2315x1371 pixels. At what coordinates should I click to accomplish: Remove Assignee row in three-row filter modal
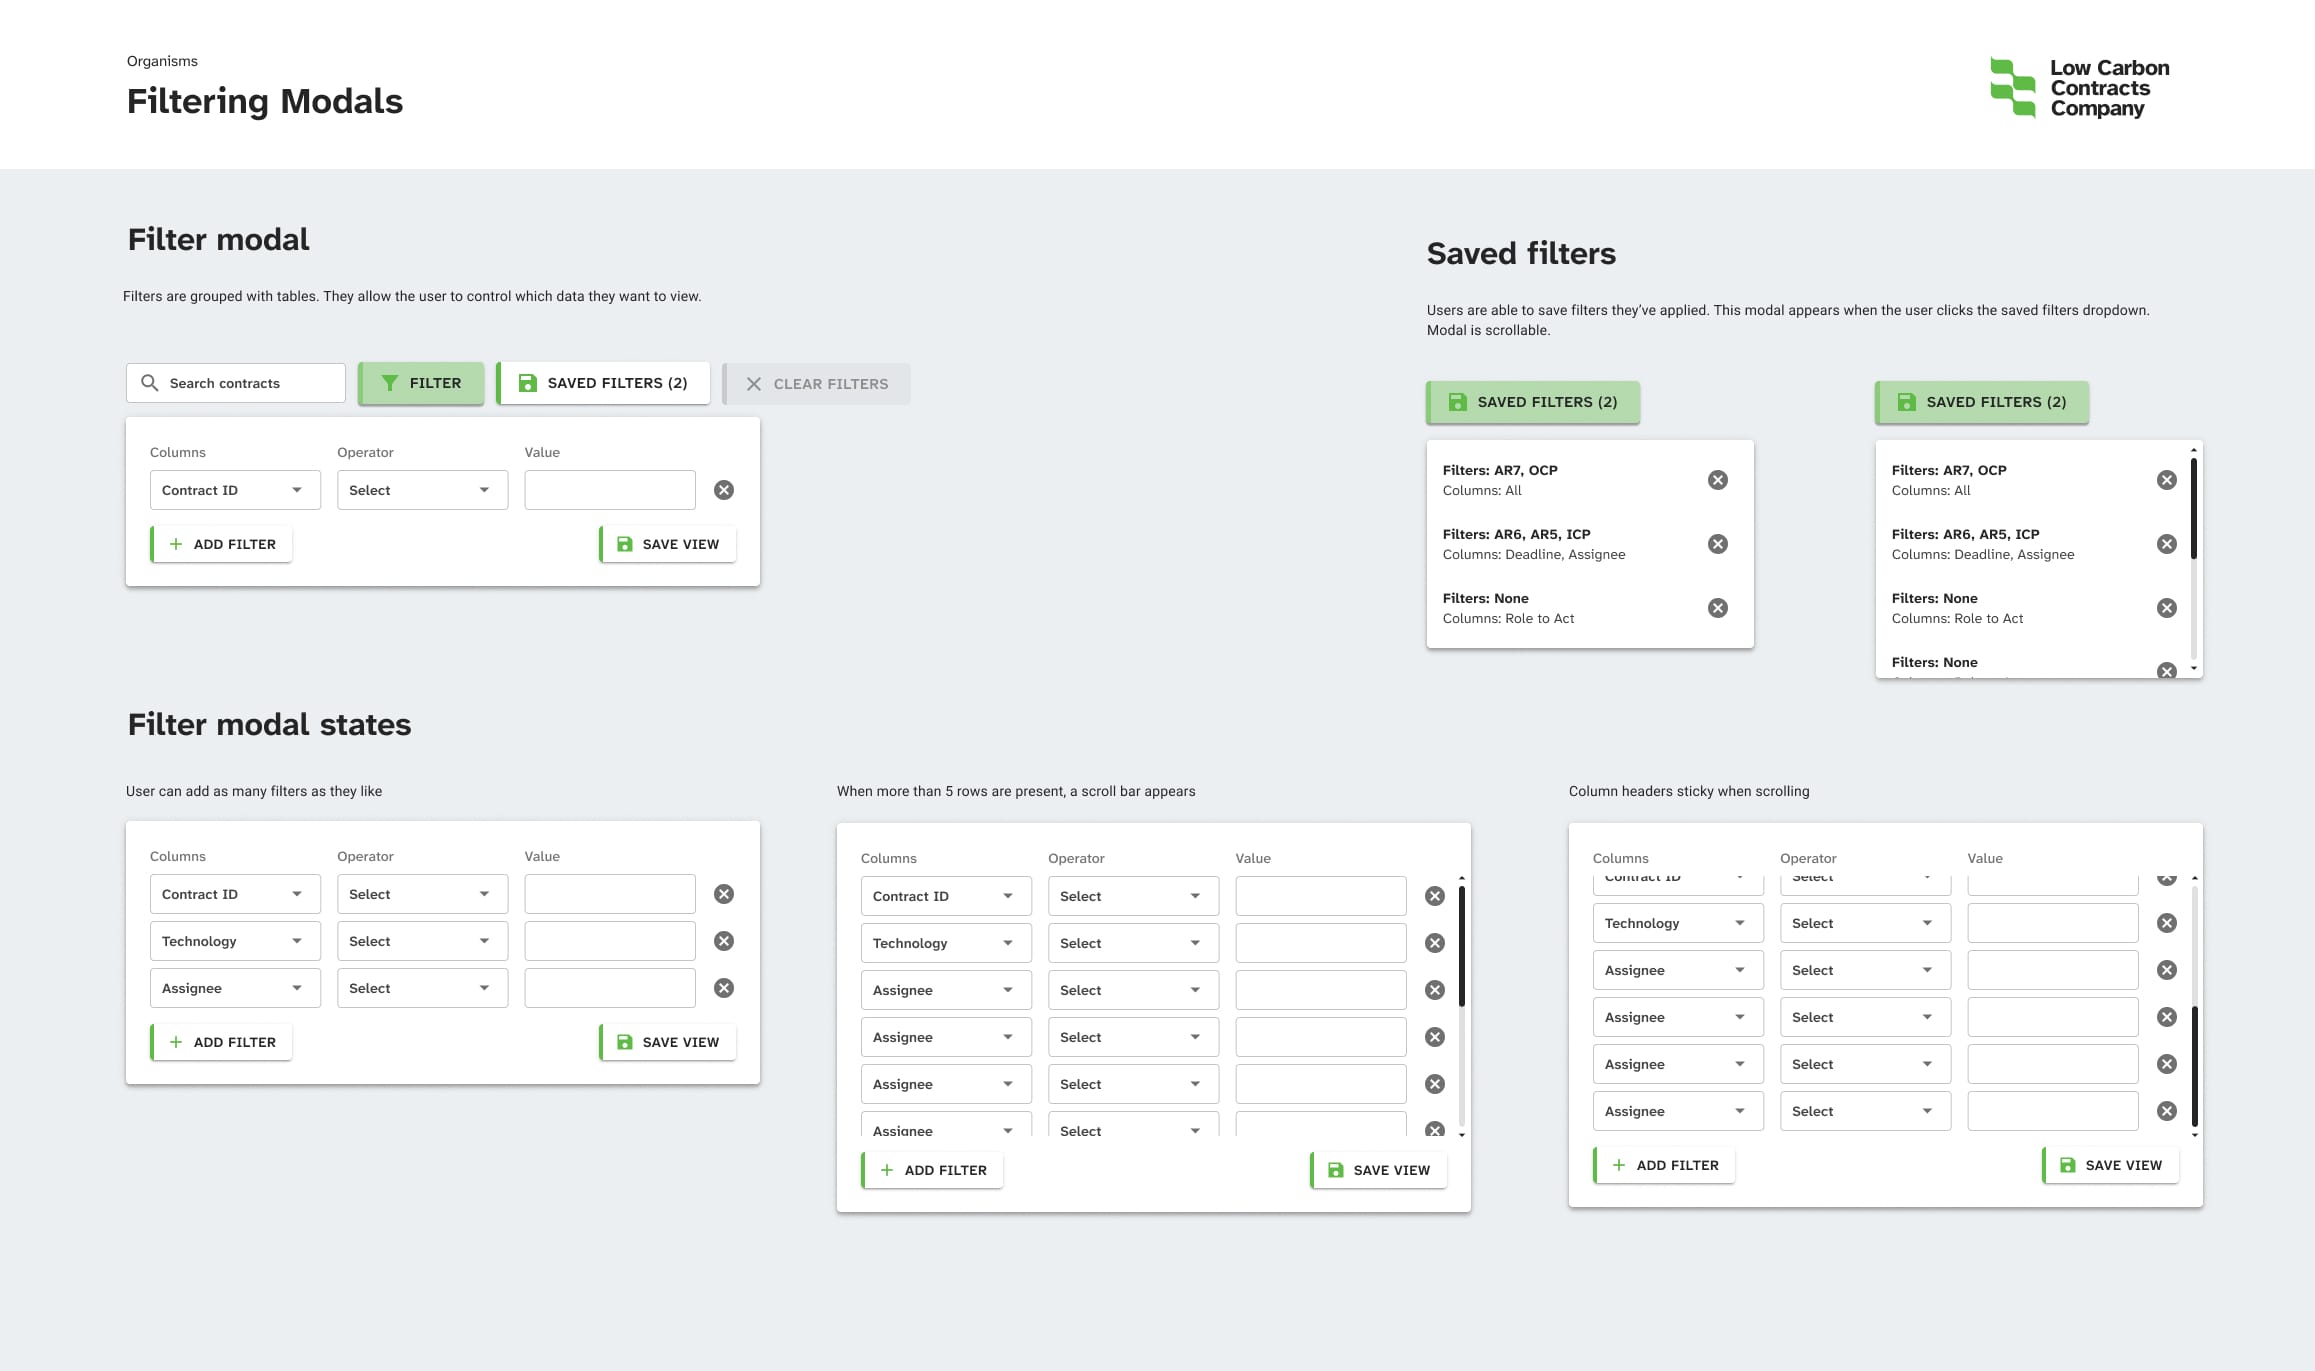[x=724, y=988]
